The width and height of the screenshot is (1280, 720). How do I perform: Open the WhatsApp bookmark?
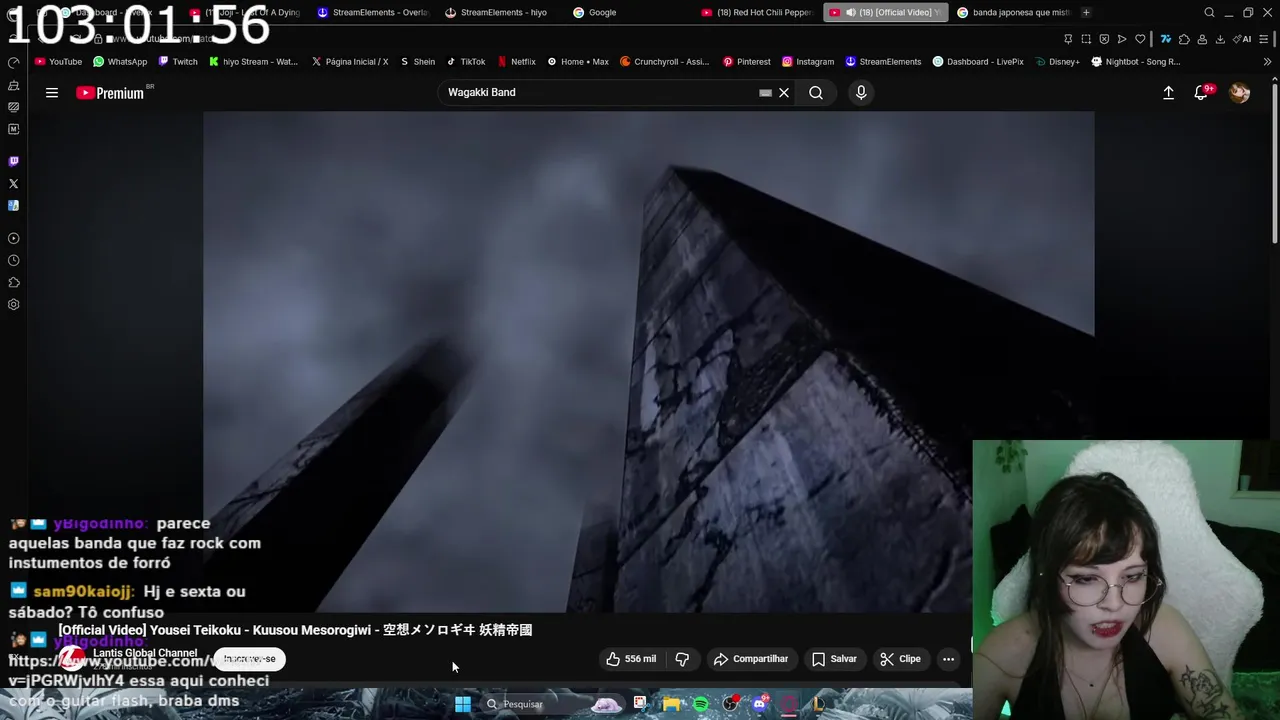coord(120,62)
